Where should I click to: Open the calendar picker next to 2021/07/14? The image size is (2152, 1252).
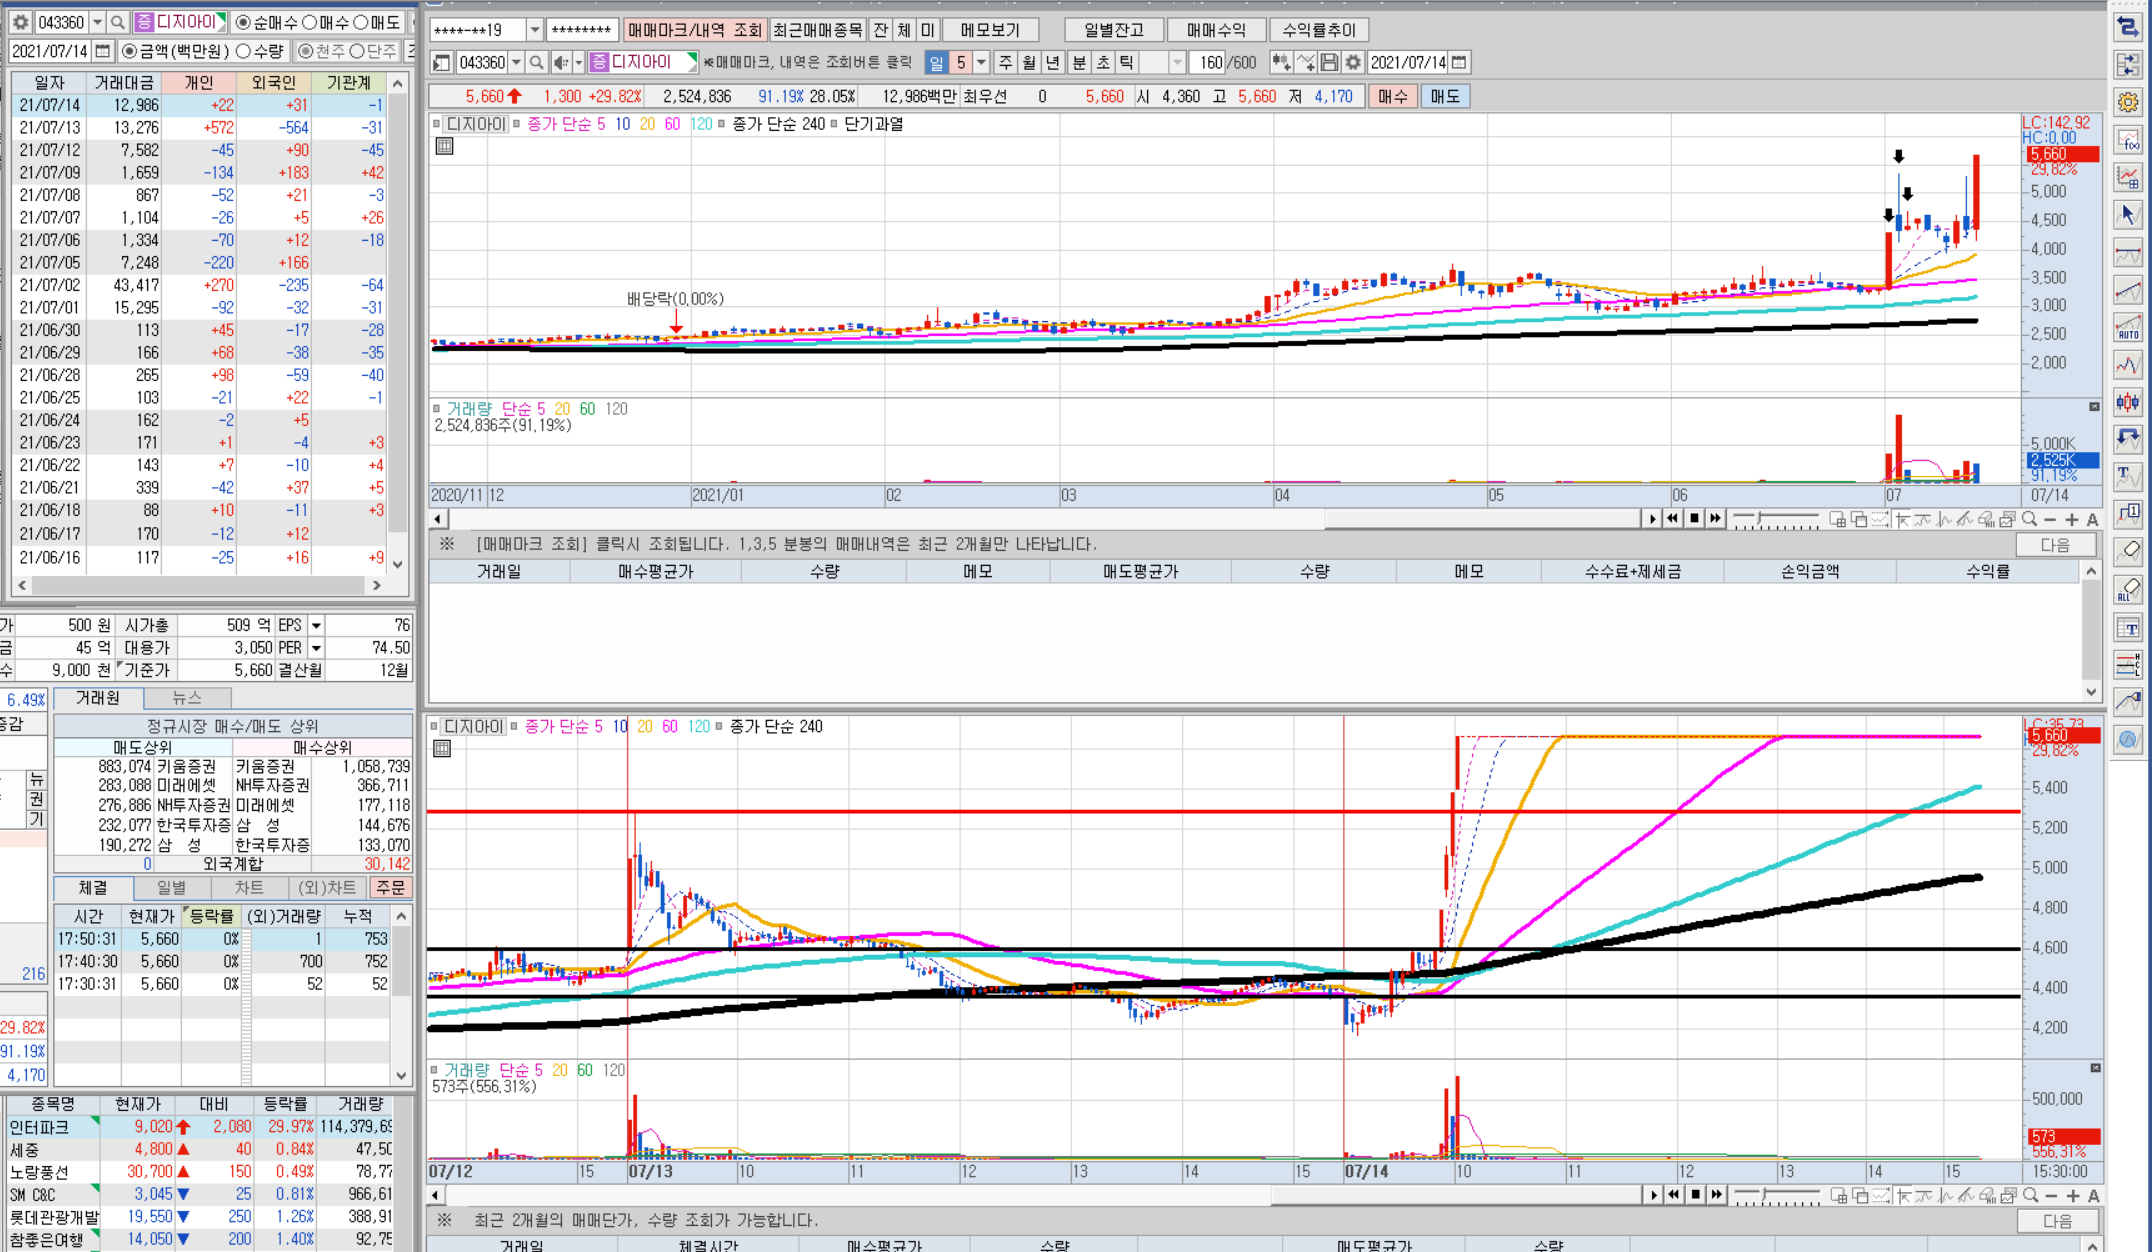click(x=102, y=51)
